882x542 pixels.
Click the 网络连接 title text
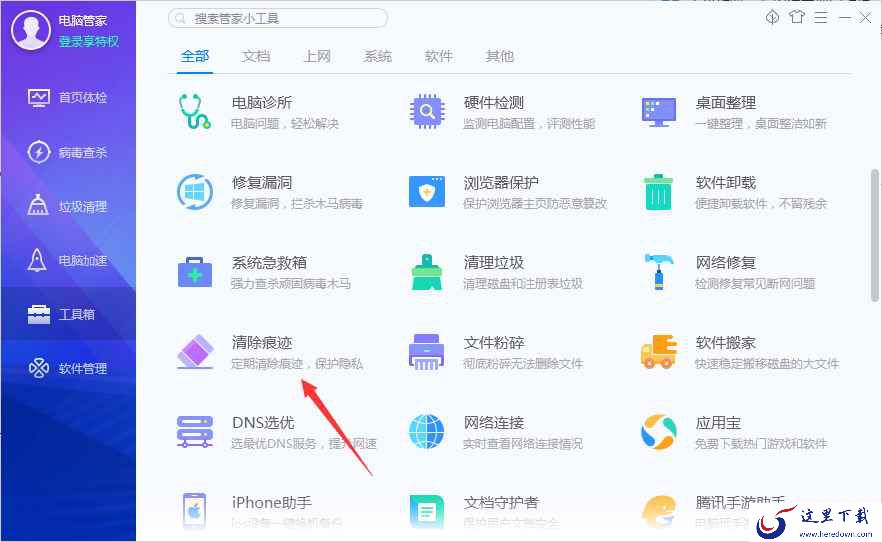click(494, 422)
